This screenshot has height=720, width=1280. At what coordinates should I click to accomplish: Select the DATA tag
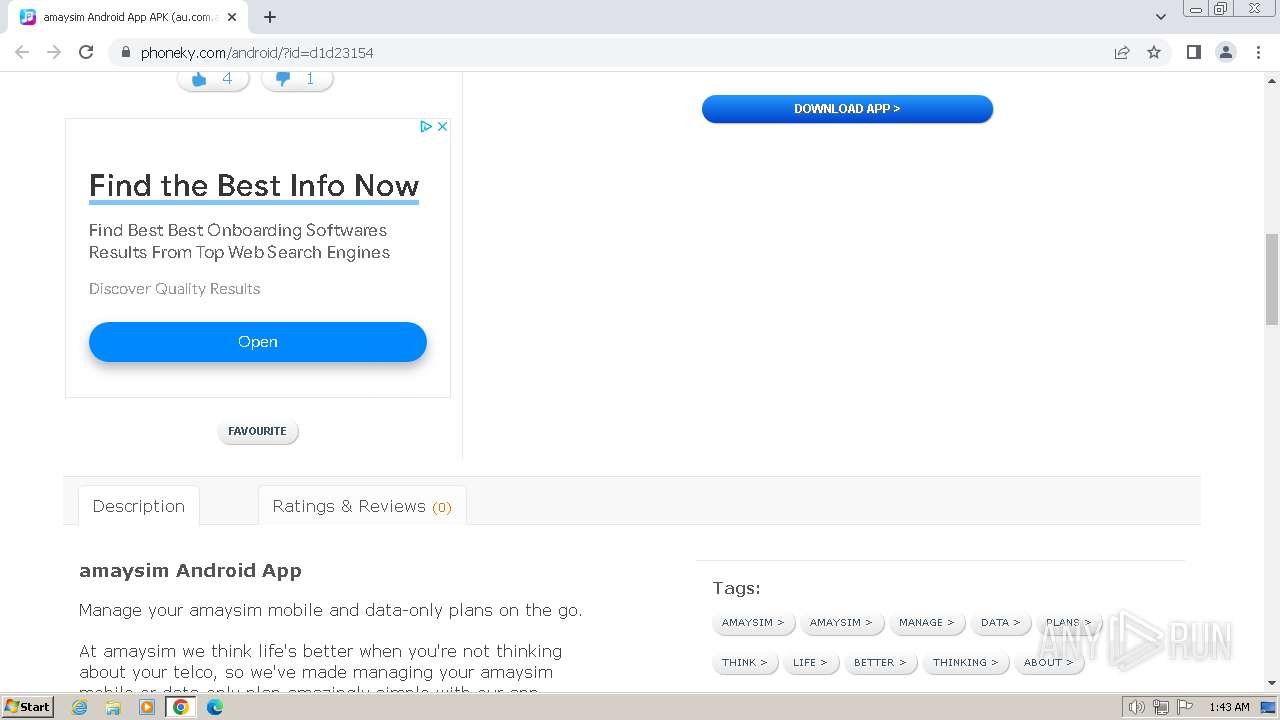(x=1000, y=622)
